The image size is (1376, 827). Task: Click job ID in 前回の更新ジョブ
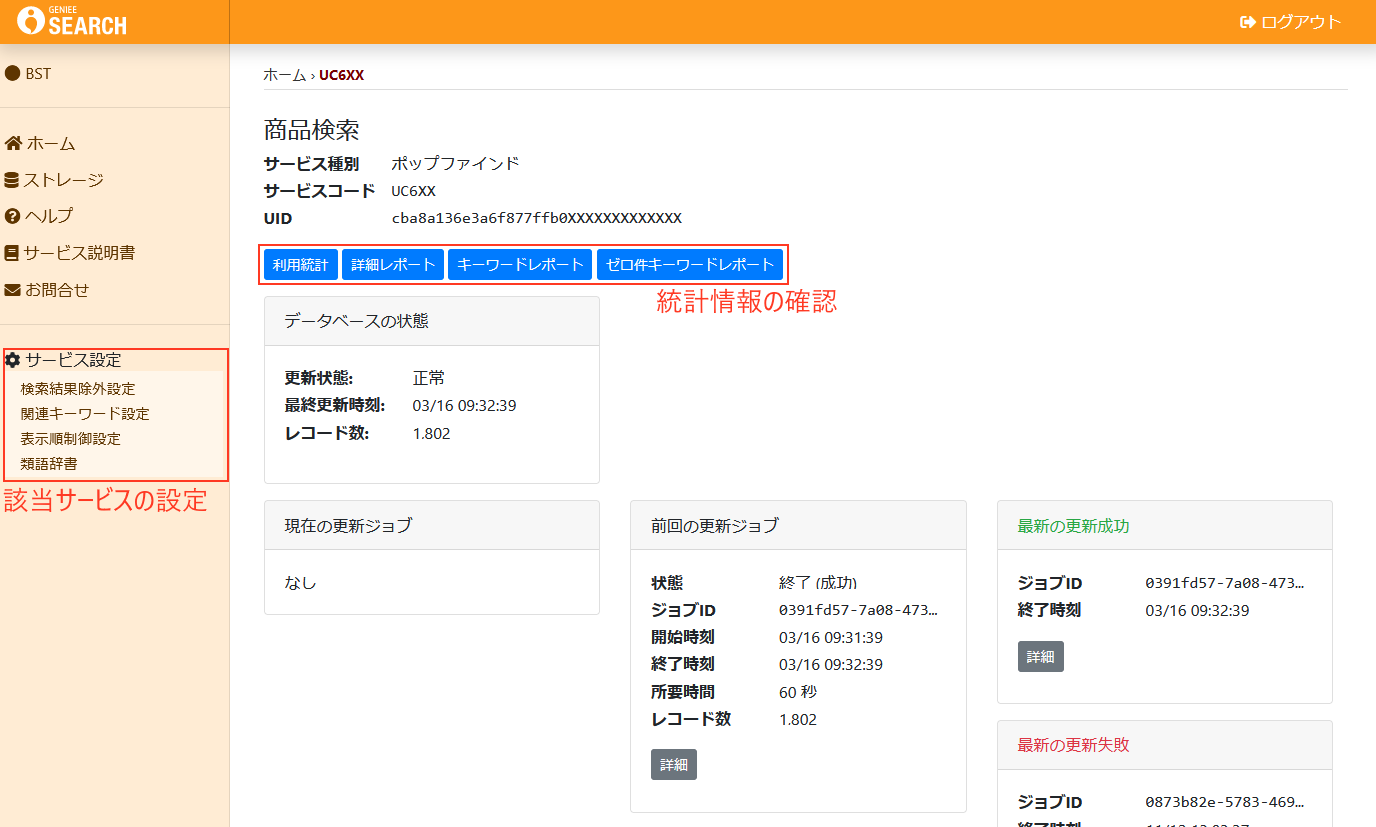click(x=858, y=610)
